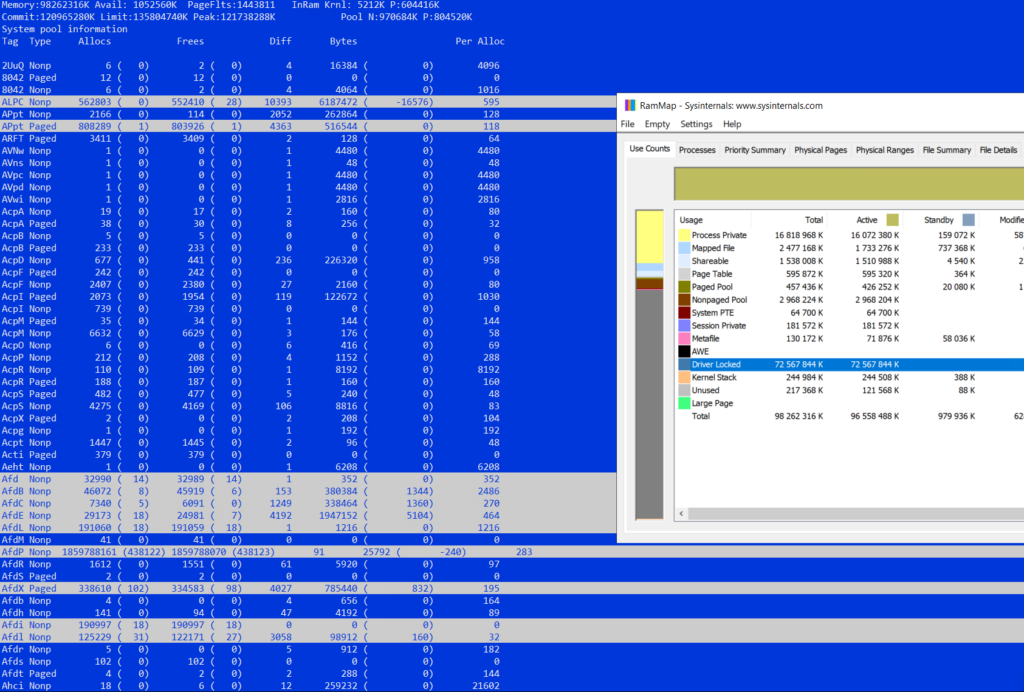Open the Settings menu in RamMap
Image resolution: width=1024 pixels, height=692 pixels.
coord(696,124)
